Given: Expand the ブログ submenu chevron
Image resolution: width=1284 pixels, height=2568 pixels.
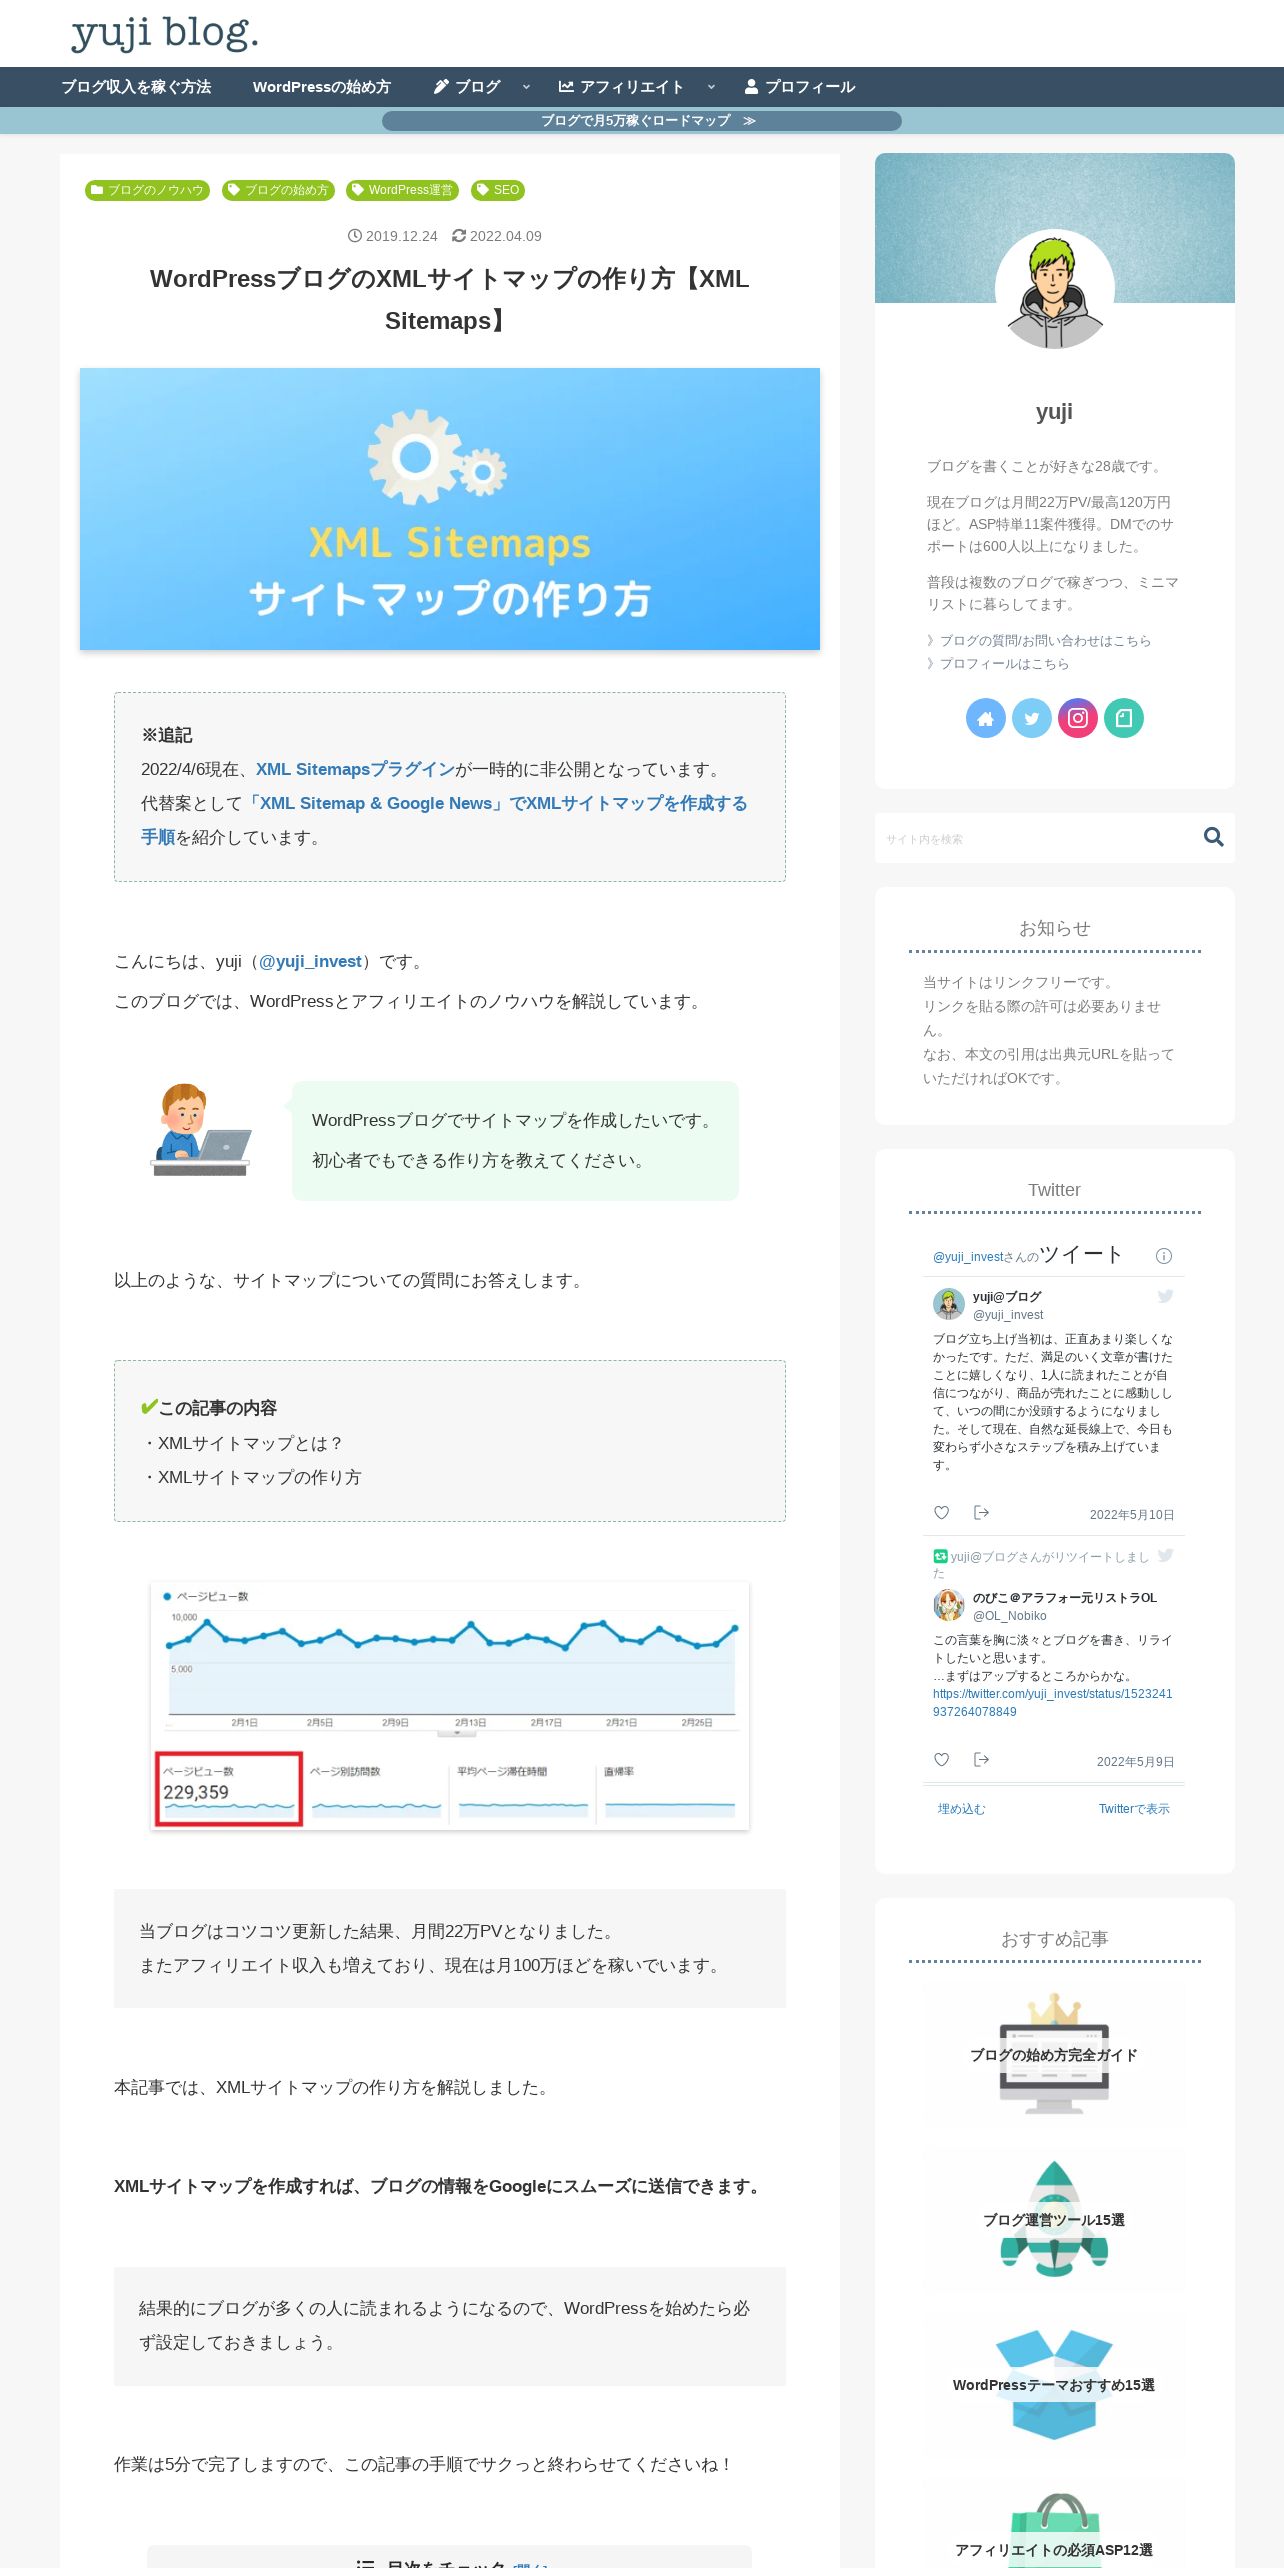Looking at the screenshot, I should [526, 87].
